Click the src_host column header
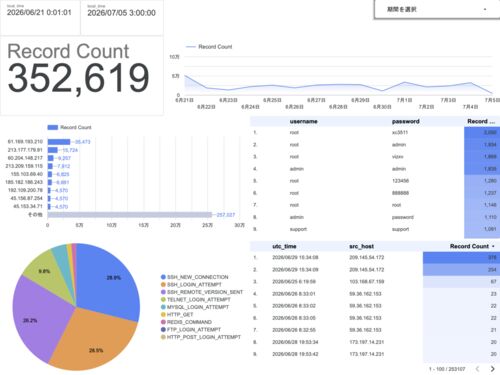Image resolution: width=500 pixels, height=375 pixels. click(x=361, y=246)
